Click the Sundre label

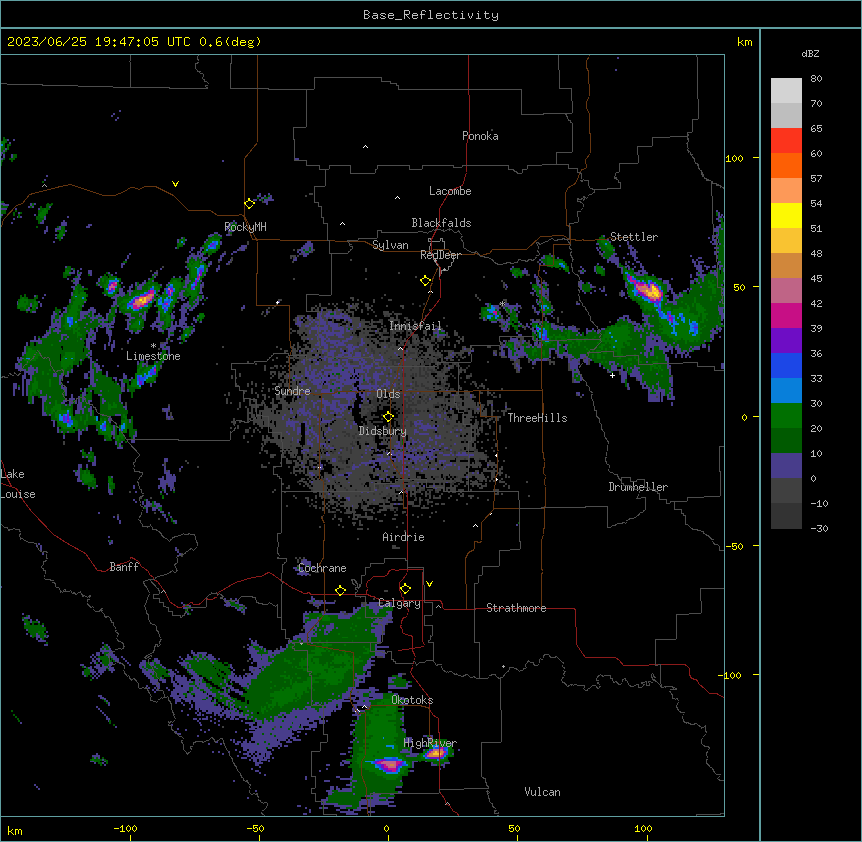tap(292, 391)
